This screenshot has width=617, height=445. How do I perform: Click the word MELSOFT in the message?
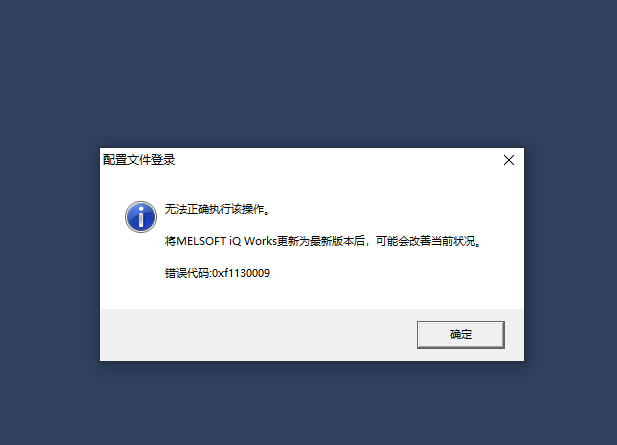(x=201, y=241)
